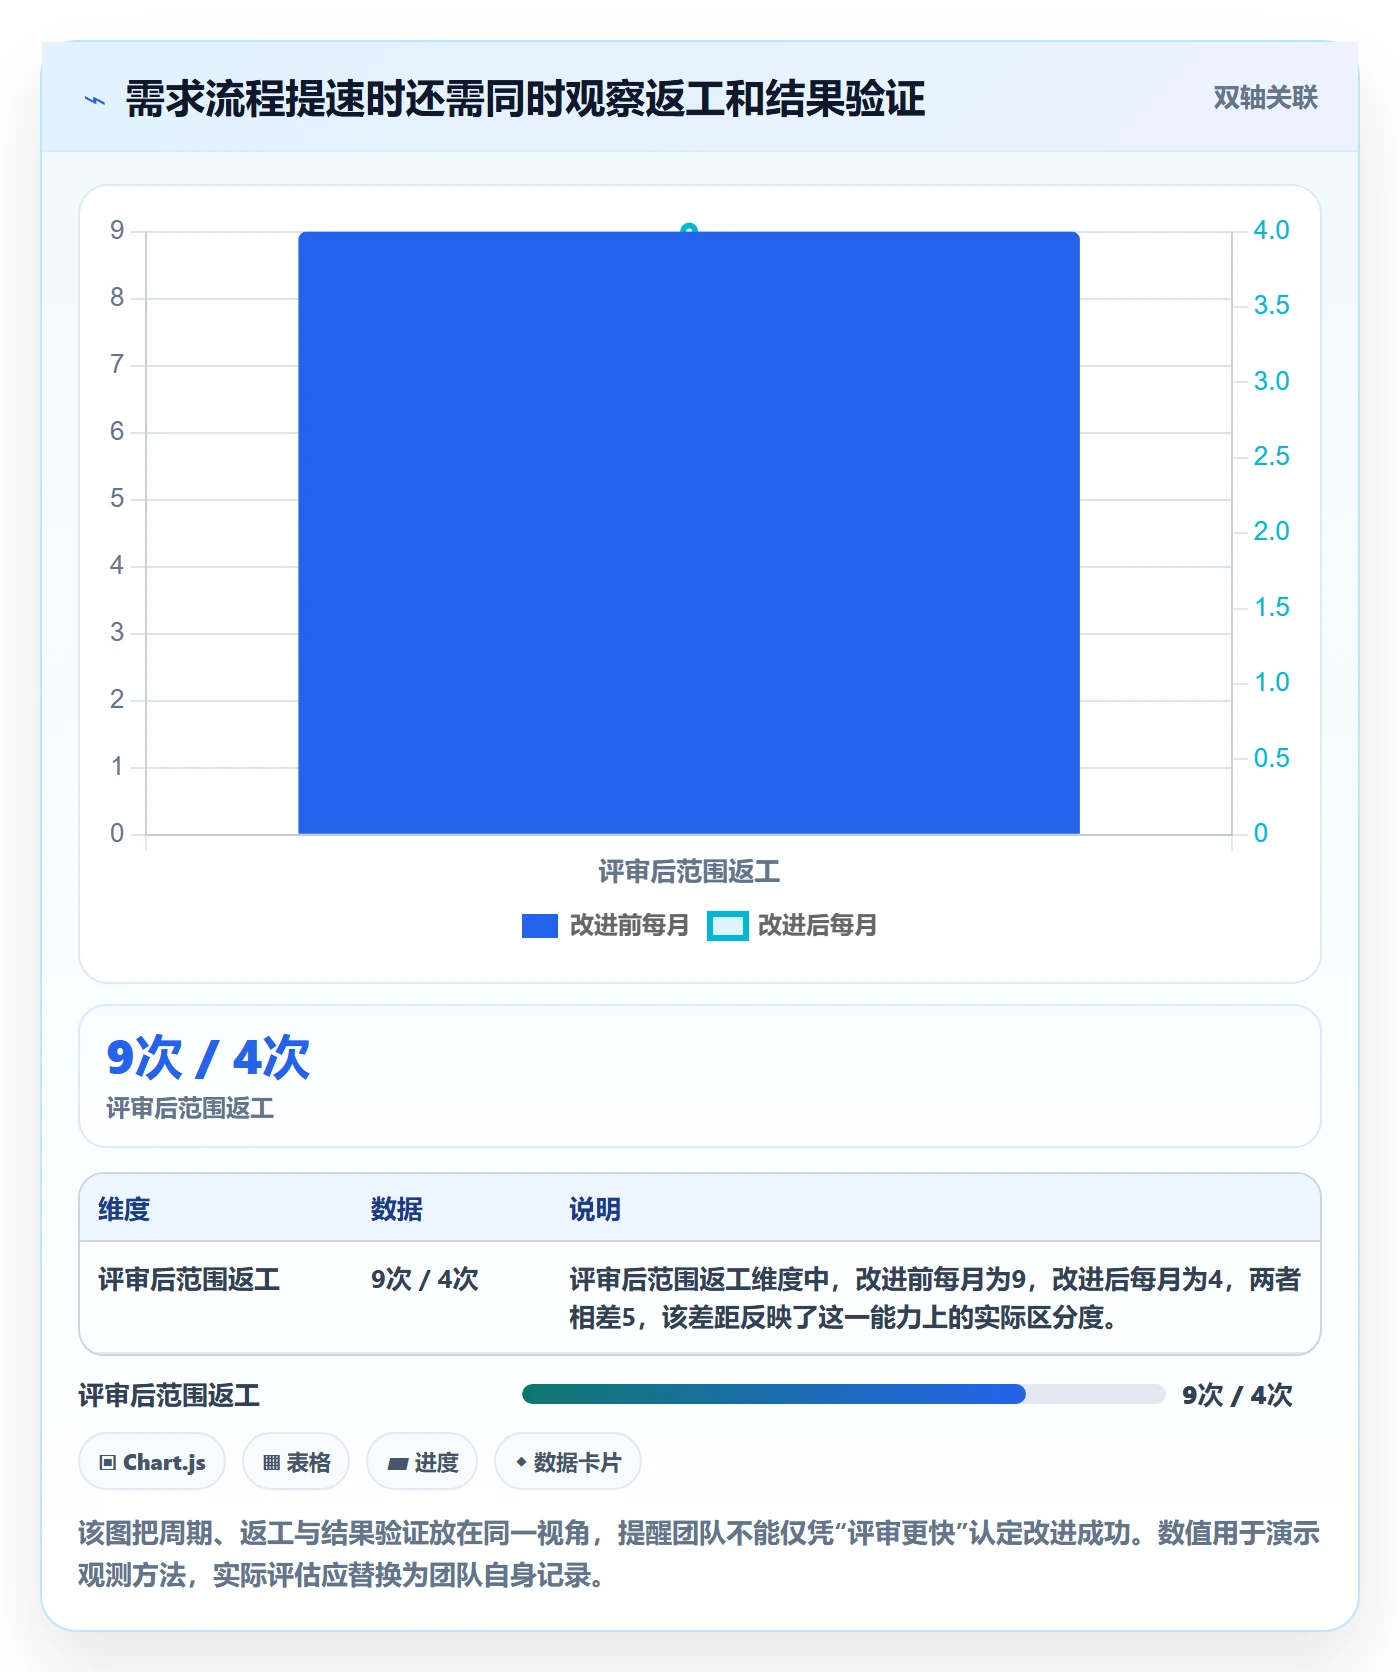The width and height of the screenshot is (1400, 1672).
Task: Click the 表格 tag chip
Action: [x=296, y=1462]
